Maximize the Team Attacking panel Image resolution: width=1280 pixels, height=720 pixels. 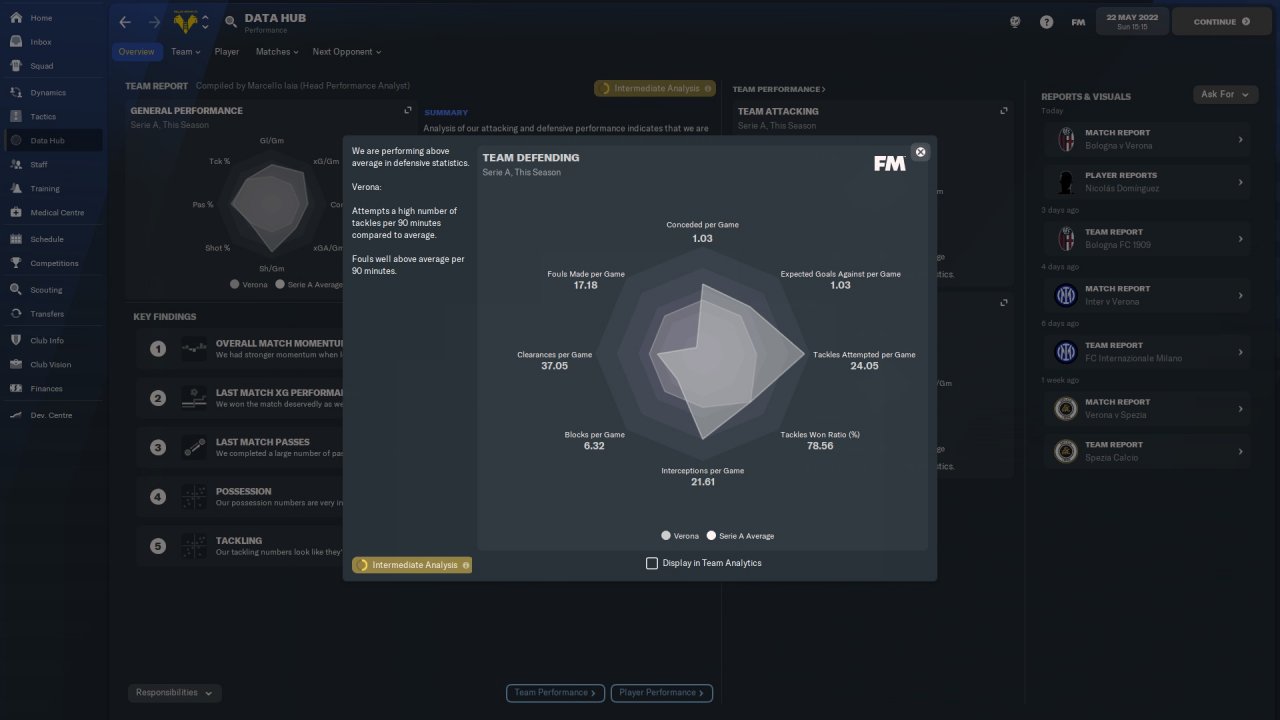pos(1004,111)
